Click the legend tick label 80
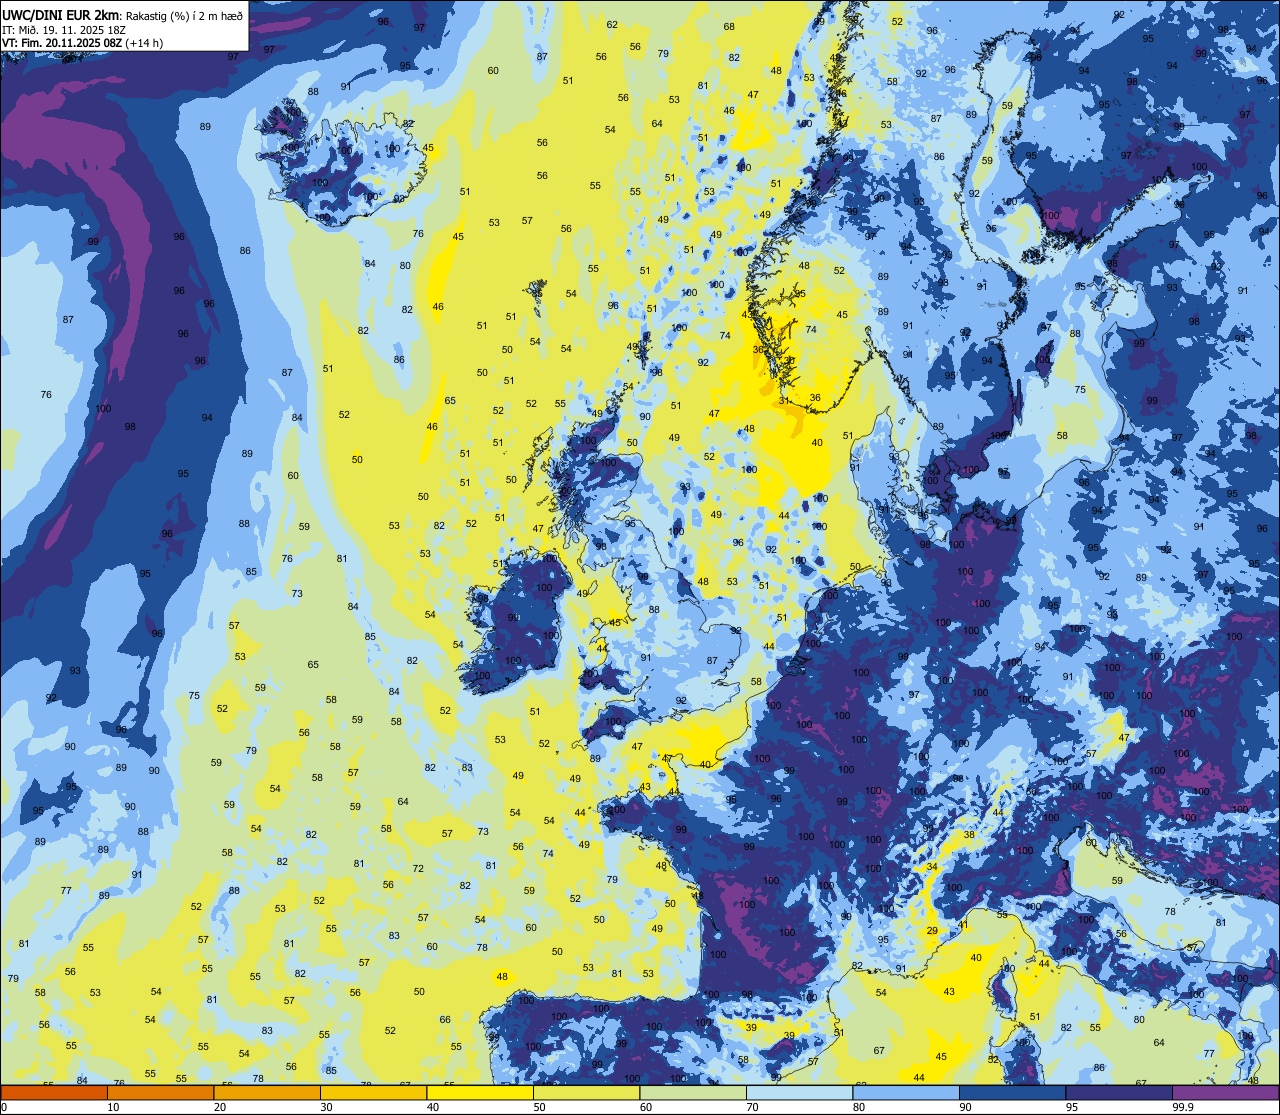The width and height of the screenshot is (1280, 1115). (859, 1107)
